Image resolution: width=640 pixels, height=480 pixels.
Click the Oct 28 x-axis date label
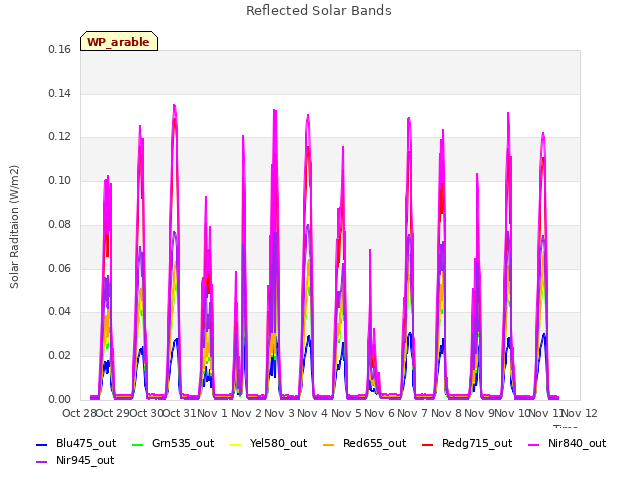(x=79, y=413)
